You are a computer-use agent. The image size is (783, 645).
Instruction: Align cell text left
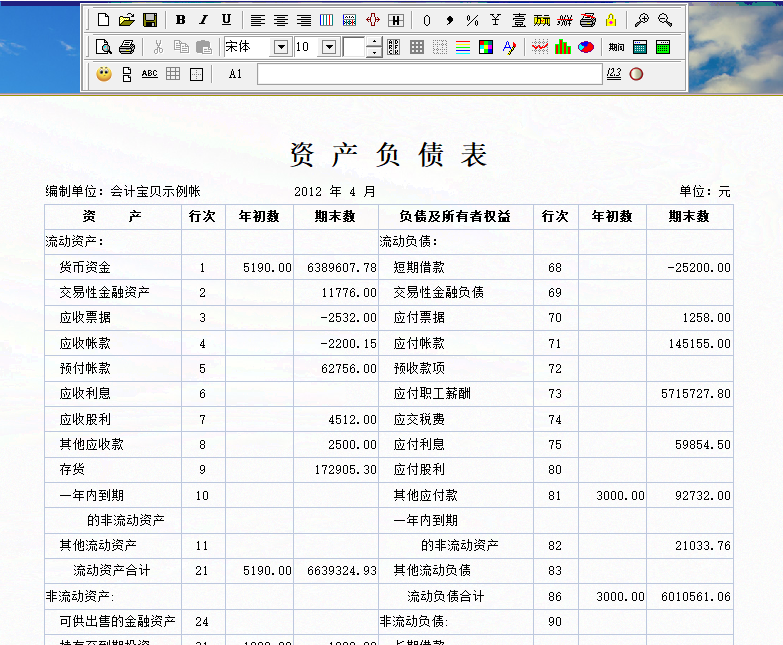click(x=258, y=20)
